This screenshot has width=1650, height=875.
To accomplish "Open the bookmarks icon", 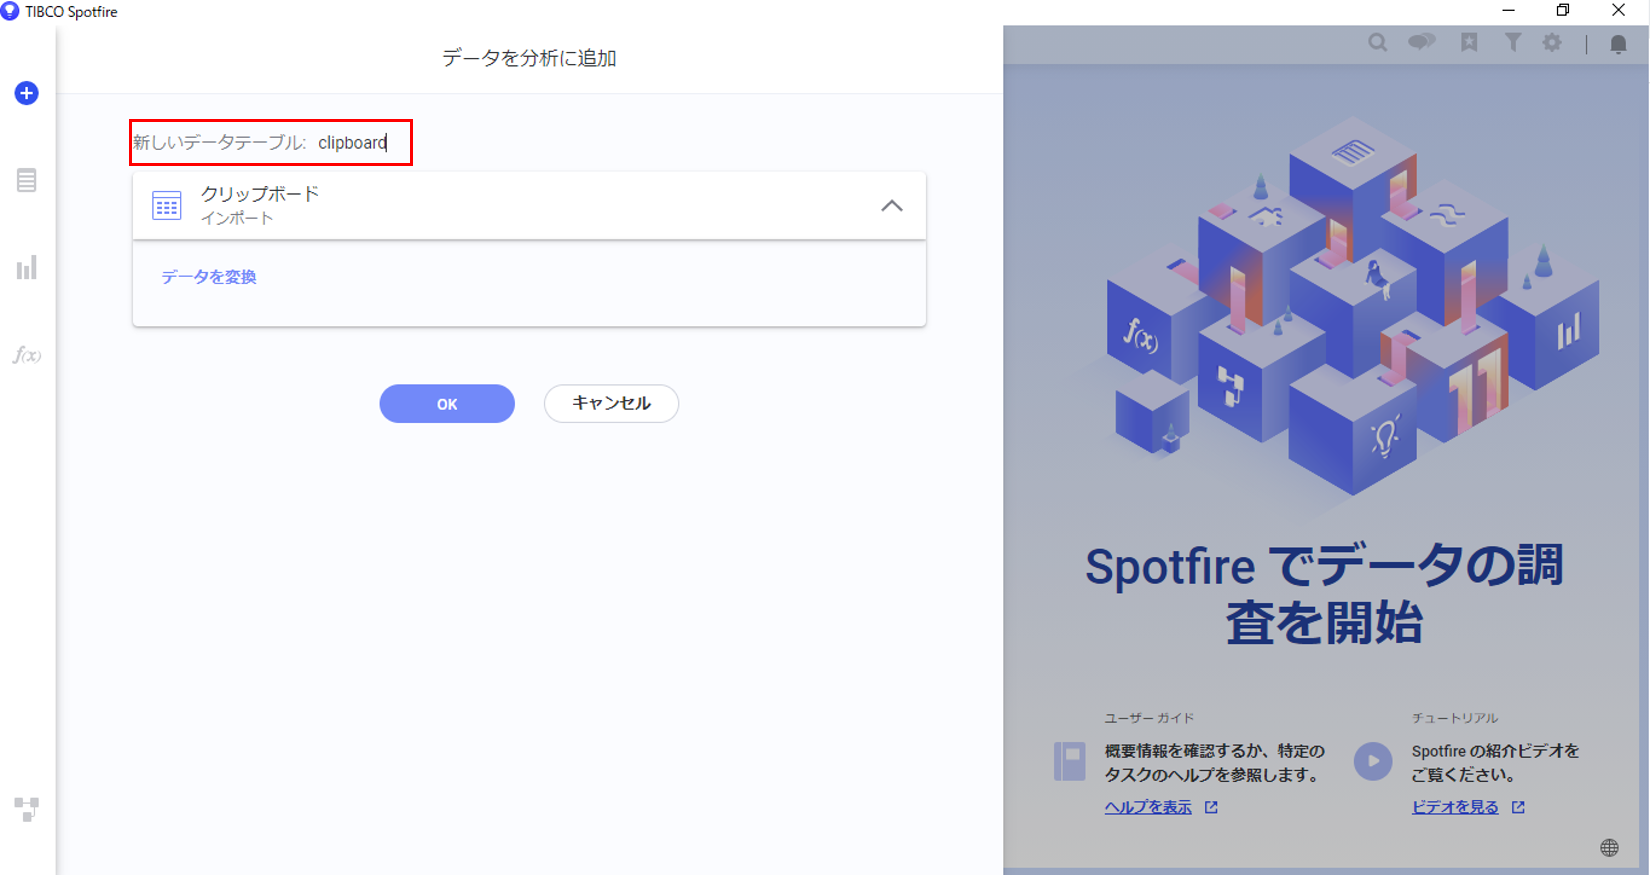I will [1469, 42].
